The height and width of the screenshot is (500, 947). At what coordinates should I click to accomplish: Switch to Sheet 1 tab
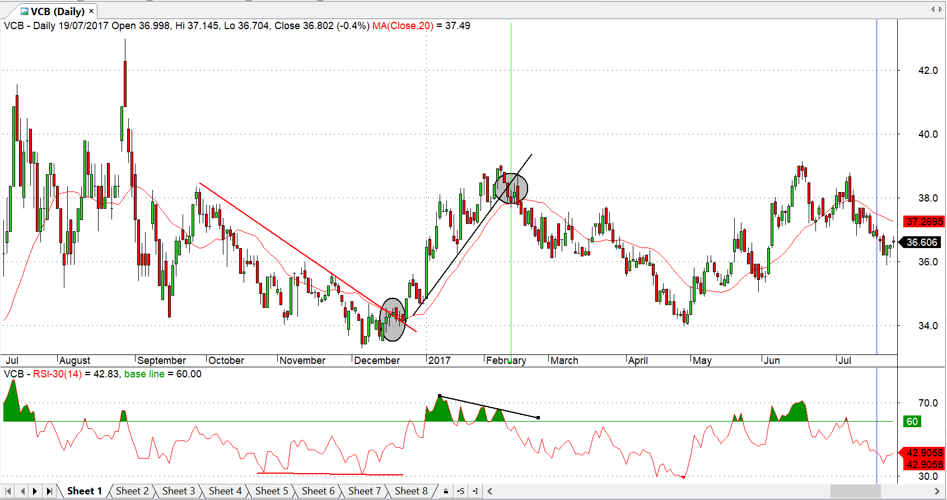(85, 491)
